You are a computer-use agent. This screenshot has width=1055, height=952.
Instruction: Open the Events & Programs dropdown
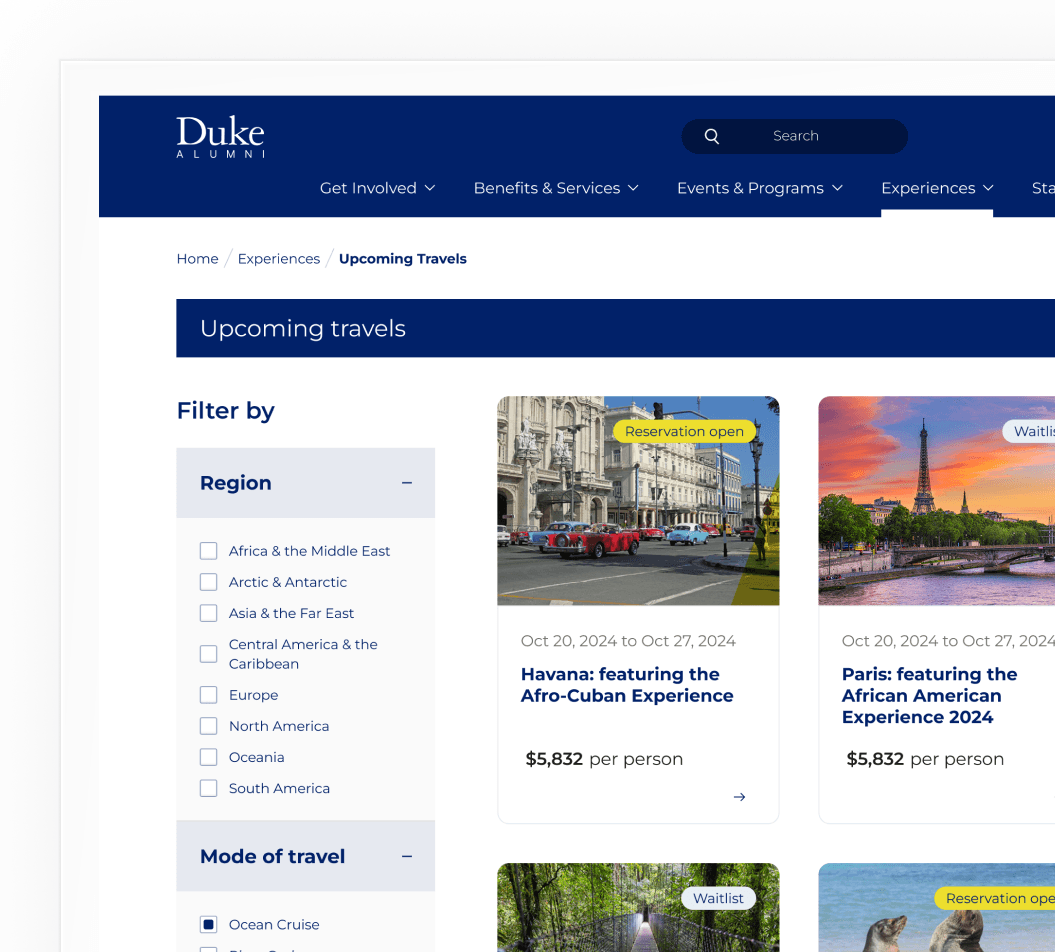(760, 188)
